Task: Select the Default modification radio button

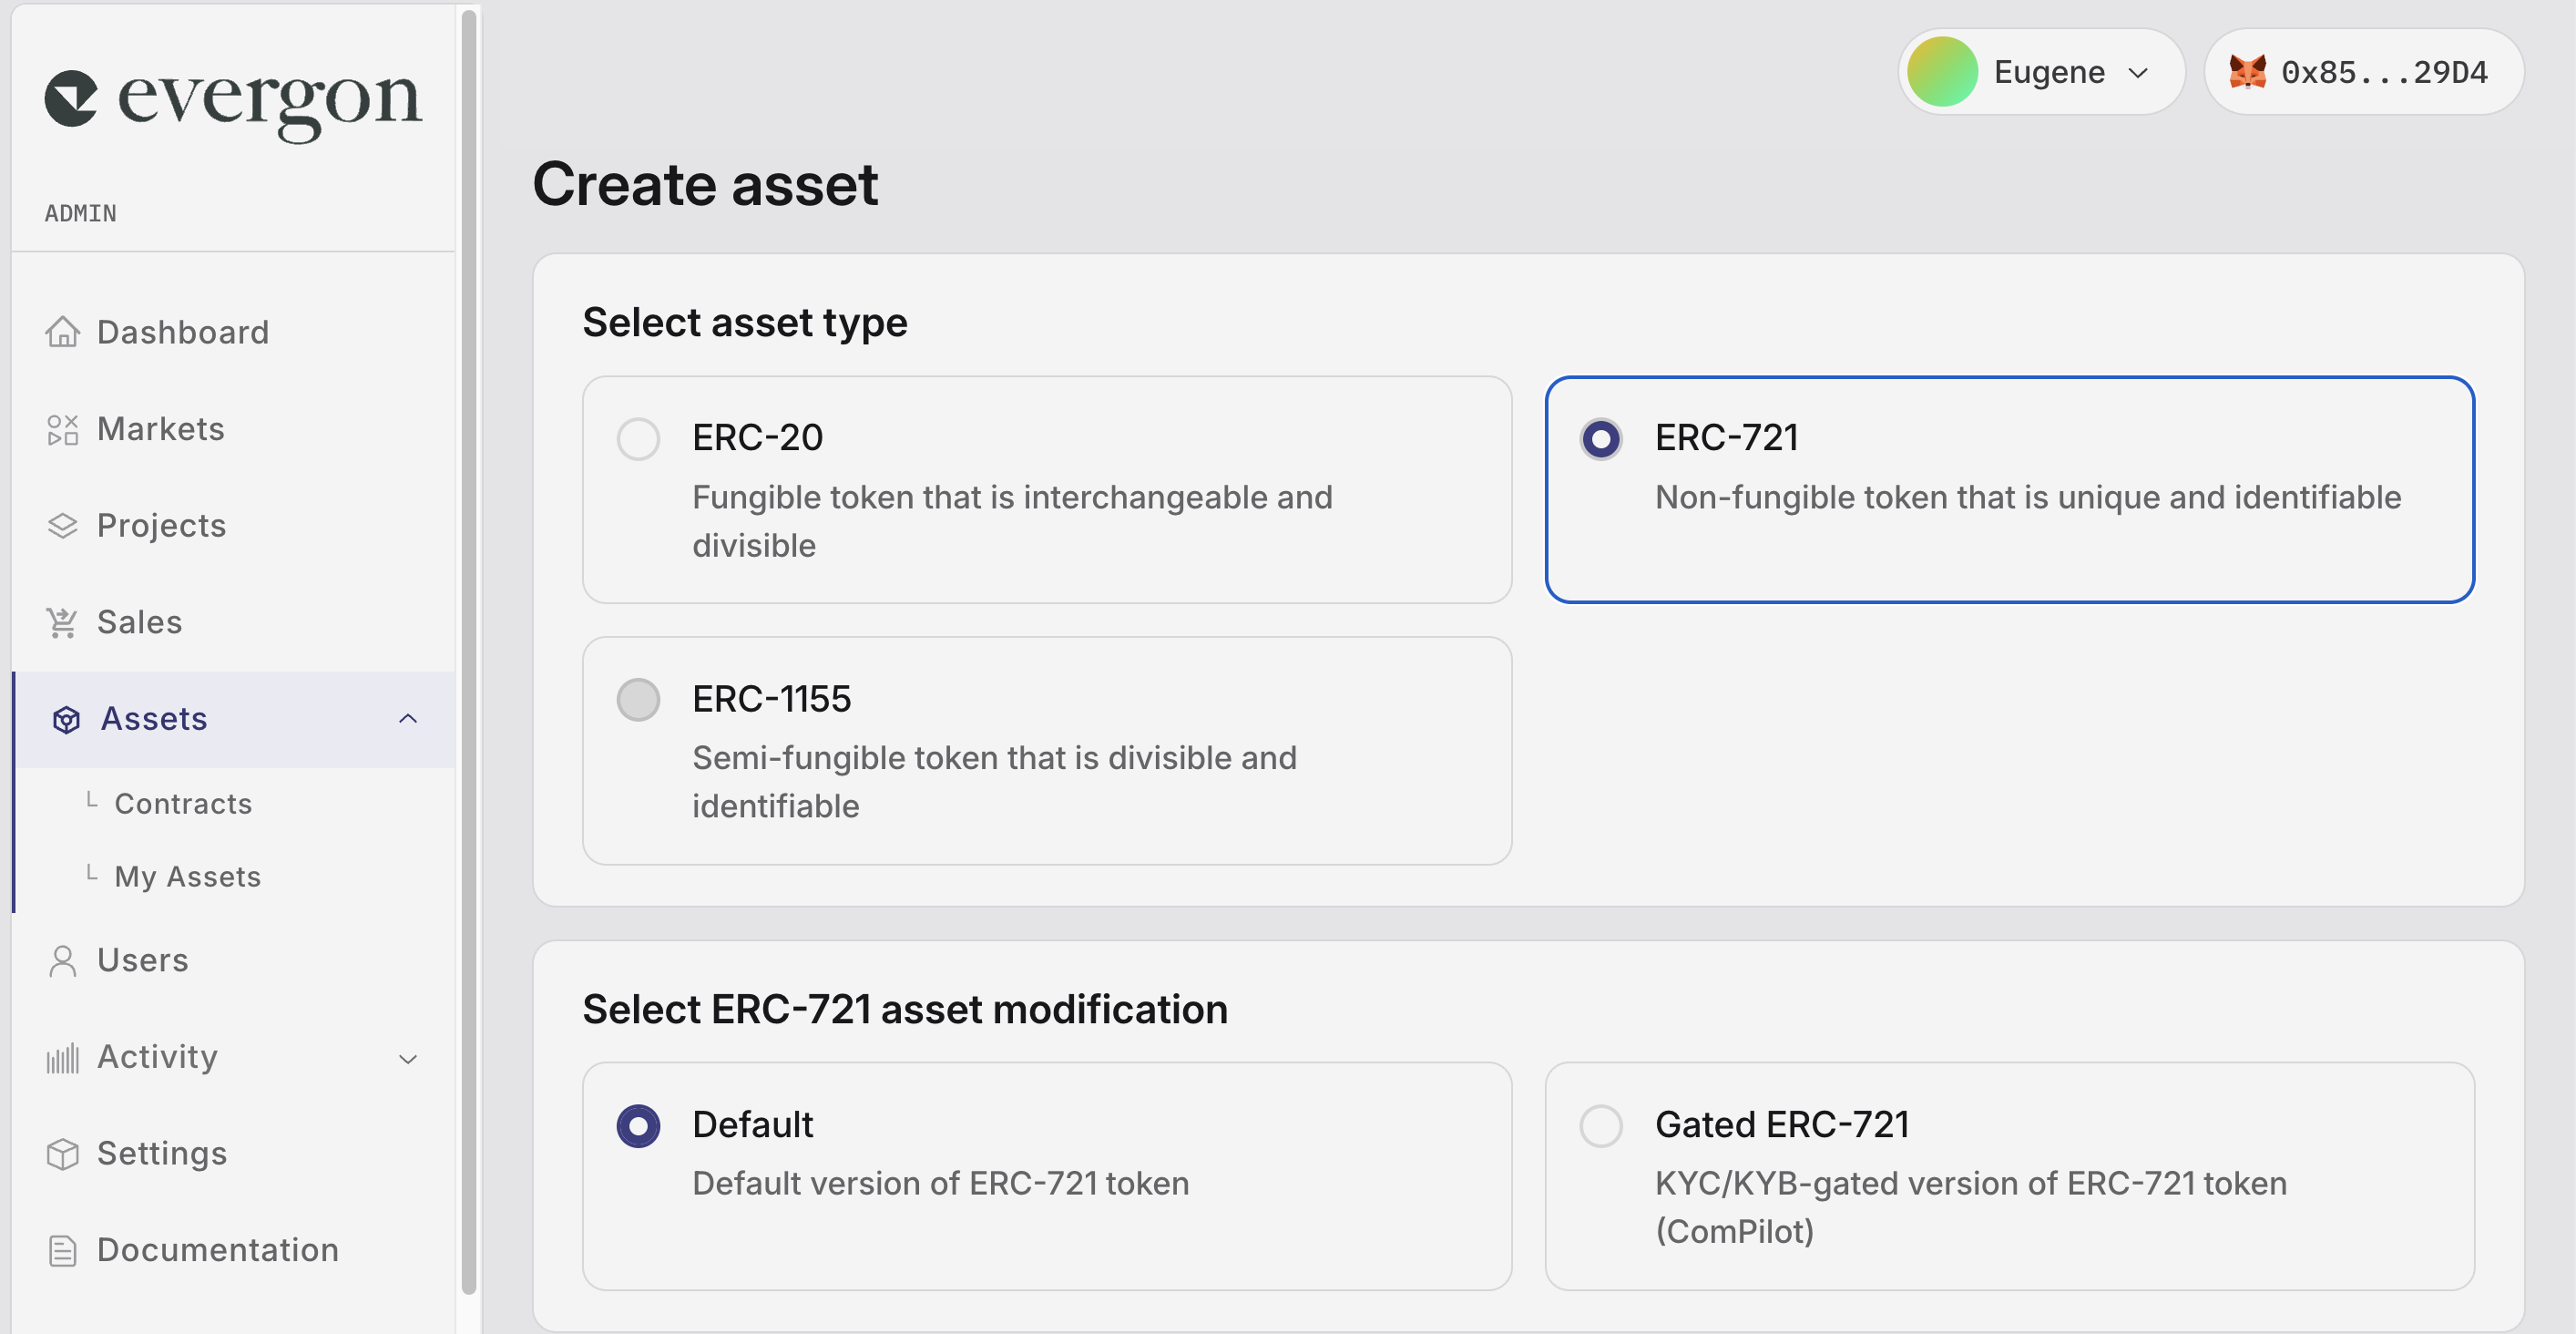Action: click(638, 1126)
